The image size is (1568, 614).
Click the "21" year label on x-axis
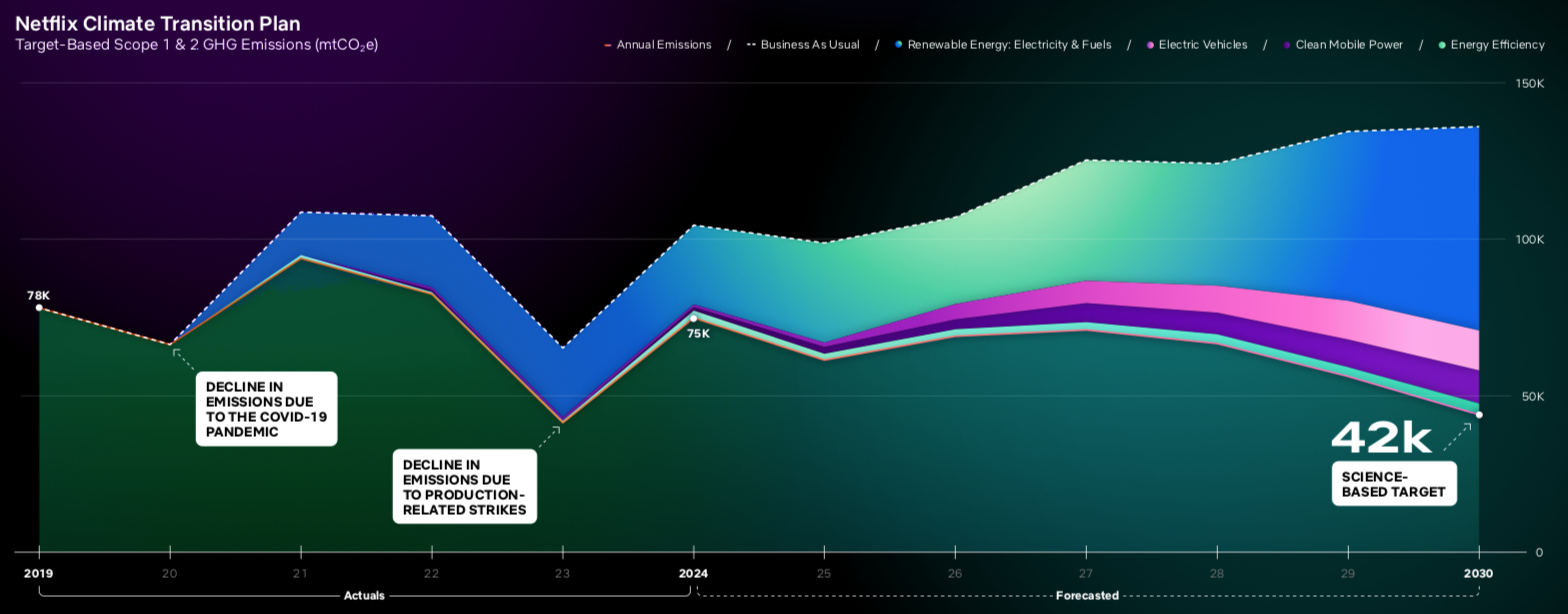(300, 574)
